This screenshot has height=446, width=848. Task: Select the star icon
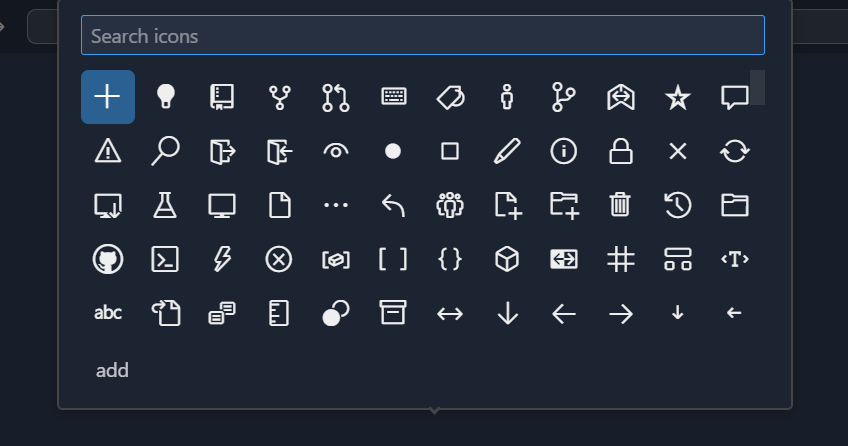(678, 97)
